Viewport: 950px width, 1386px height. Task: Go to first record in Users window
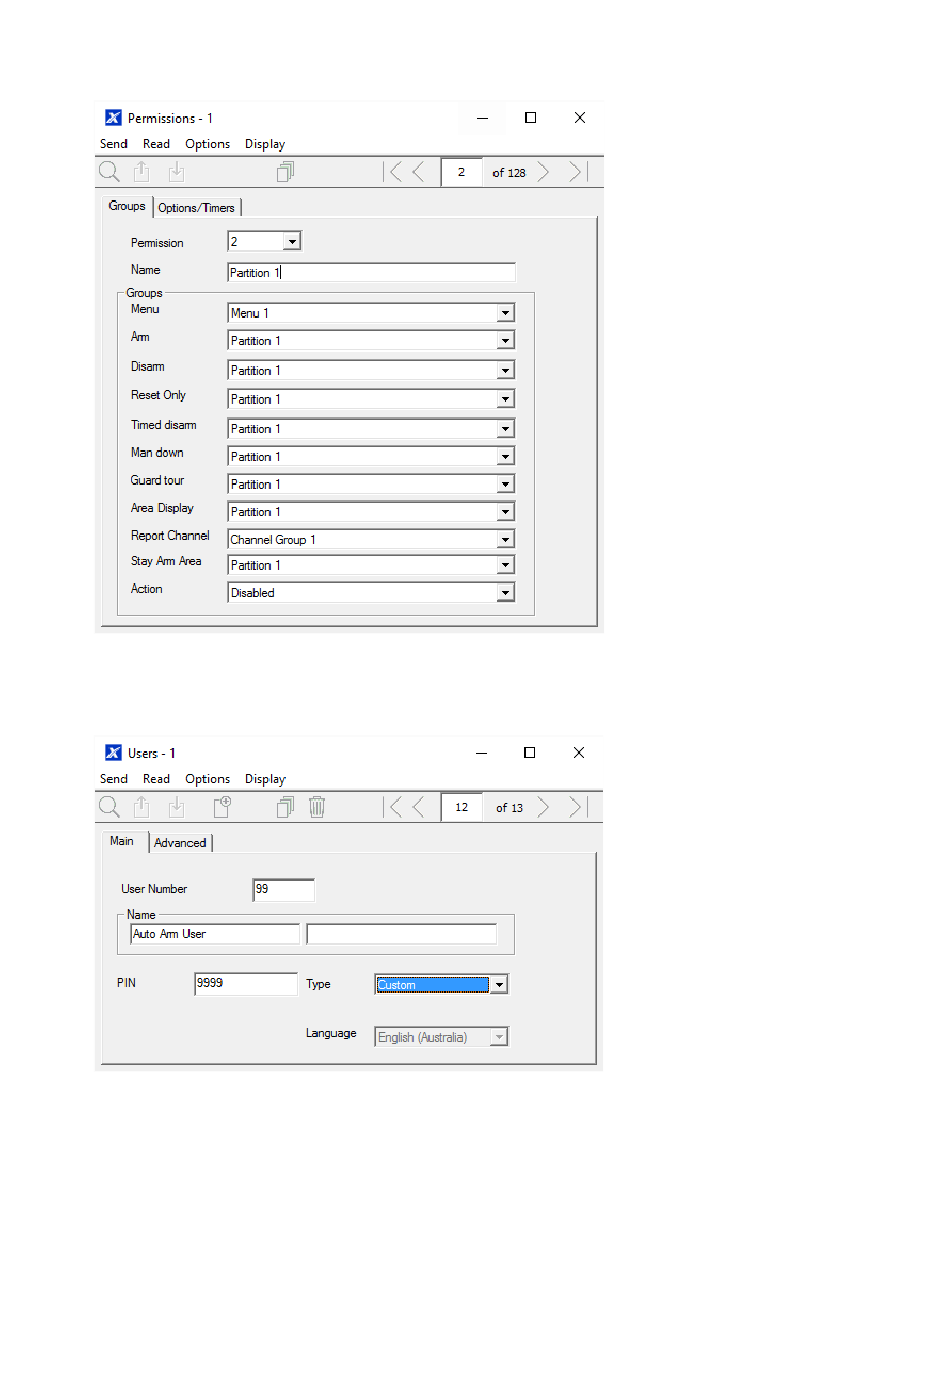(393, 807)
